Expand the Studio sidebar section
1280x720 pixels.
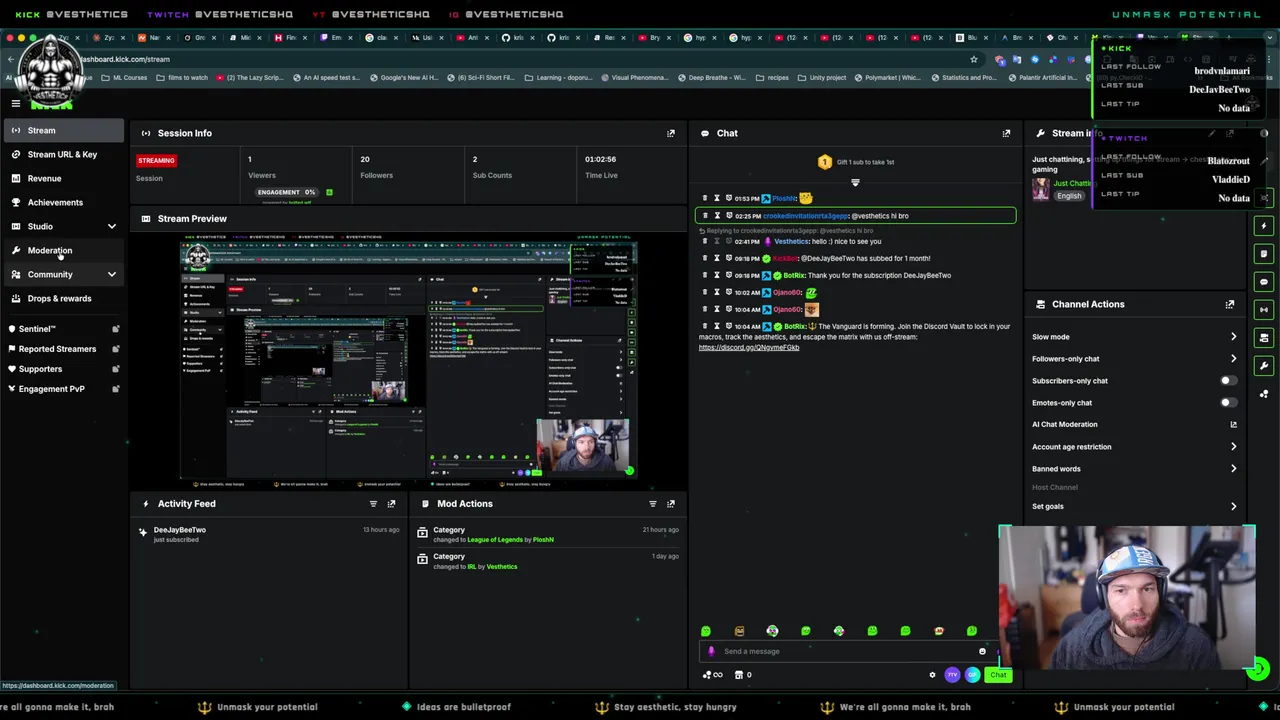coord(112,227)
